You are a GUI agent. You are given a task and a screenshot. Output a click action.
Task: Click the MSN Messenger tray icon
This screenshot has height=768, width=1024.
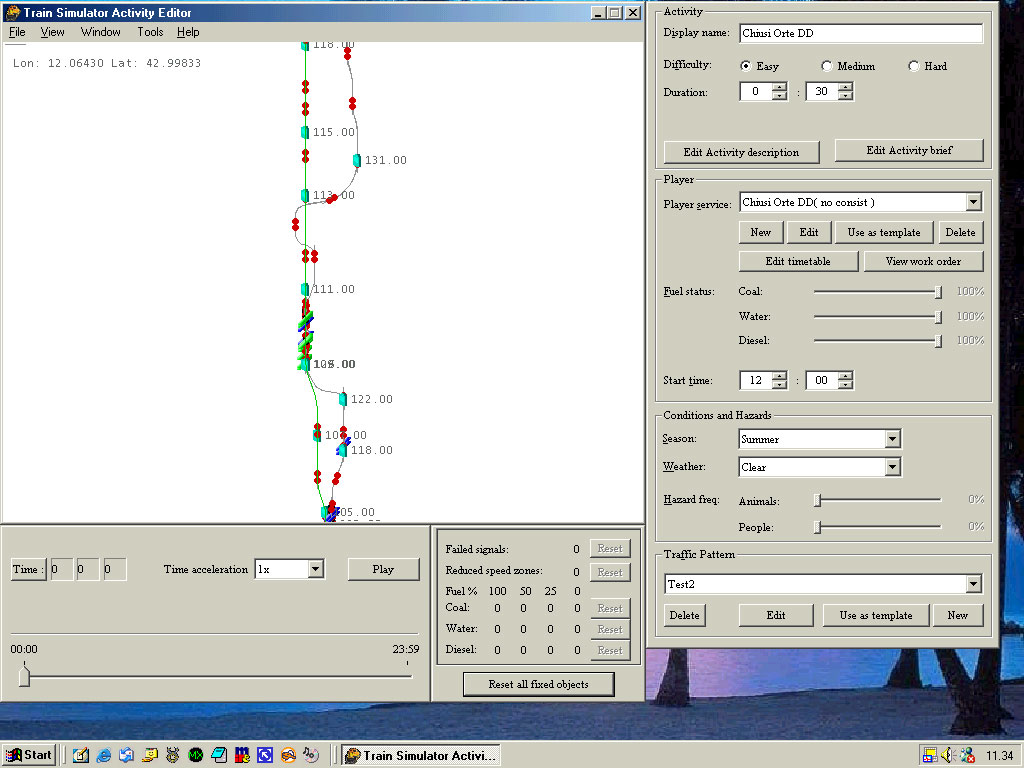(x=967, y=756)
